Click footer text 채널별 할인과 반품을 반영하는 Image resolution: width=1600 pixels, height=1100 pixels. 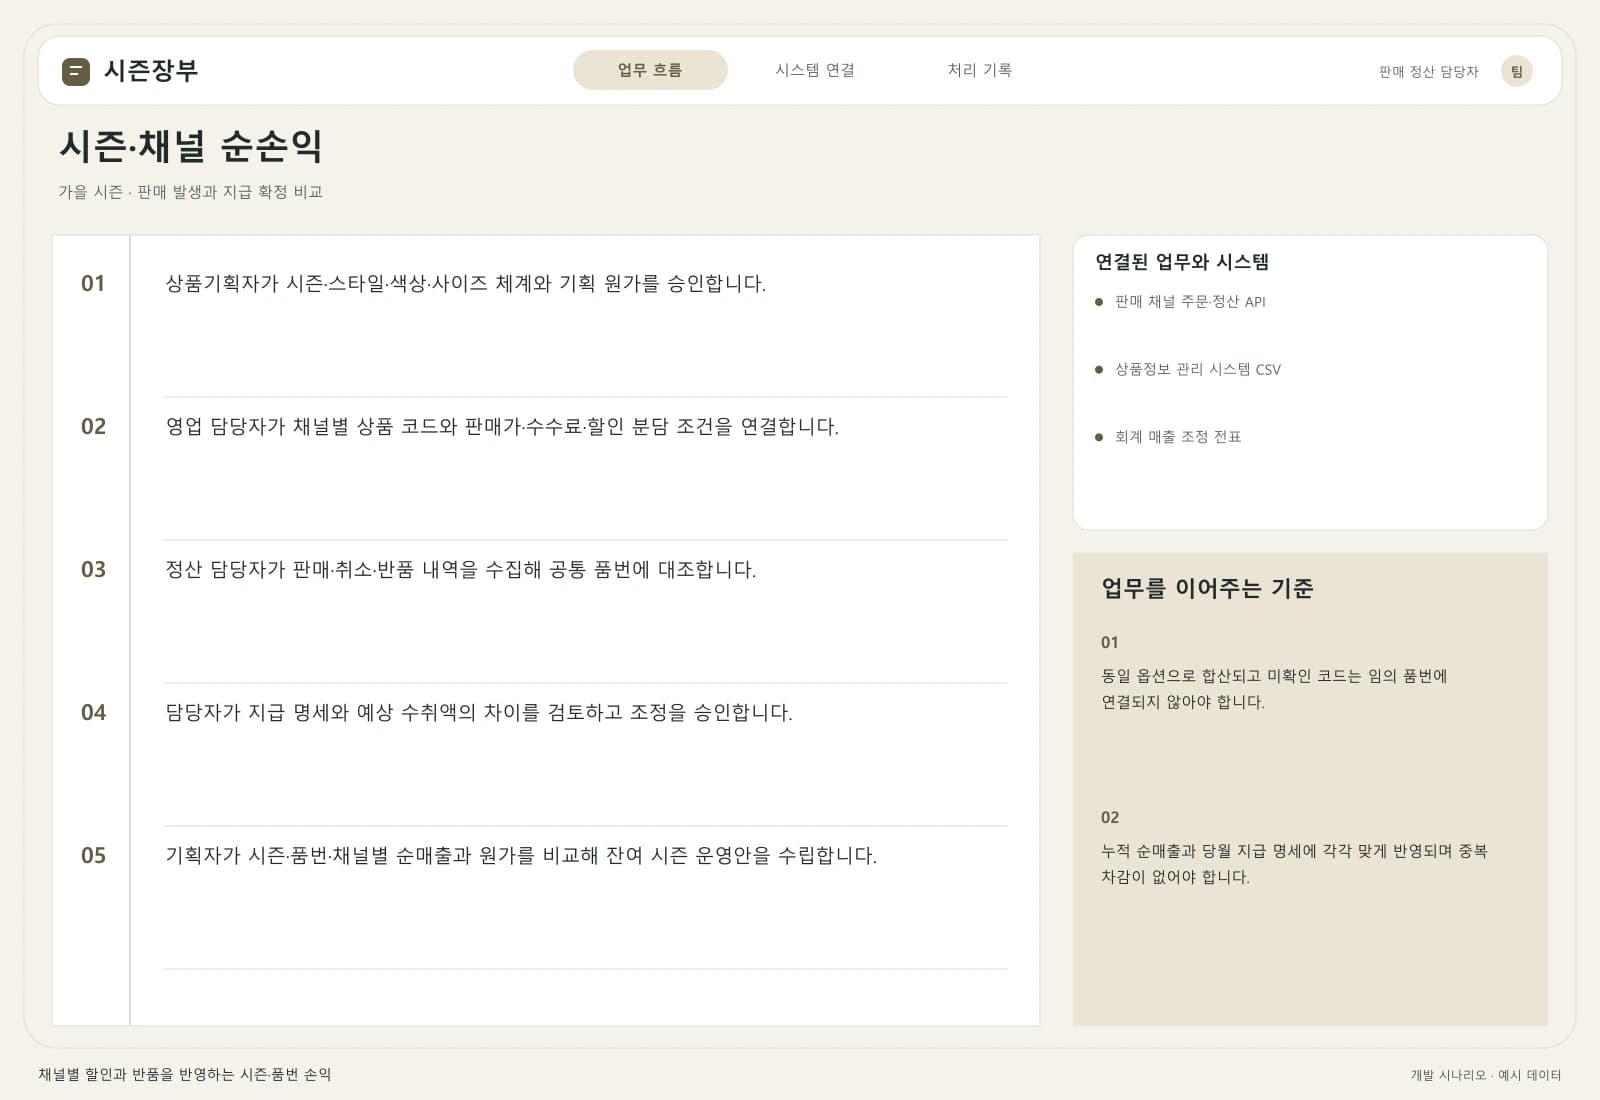[185, 1075]
